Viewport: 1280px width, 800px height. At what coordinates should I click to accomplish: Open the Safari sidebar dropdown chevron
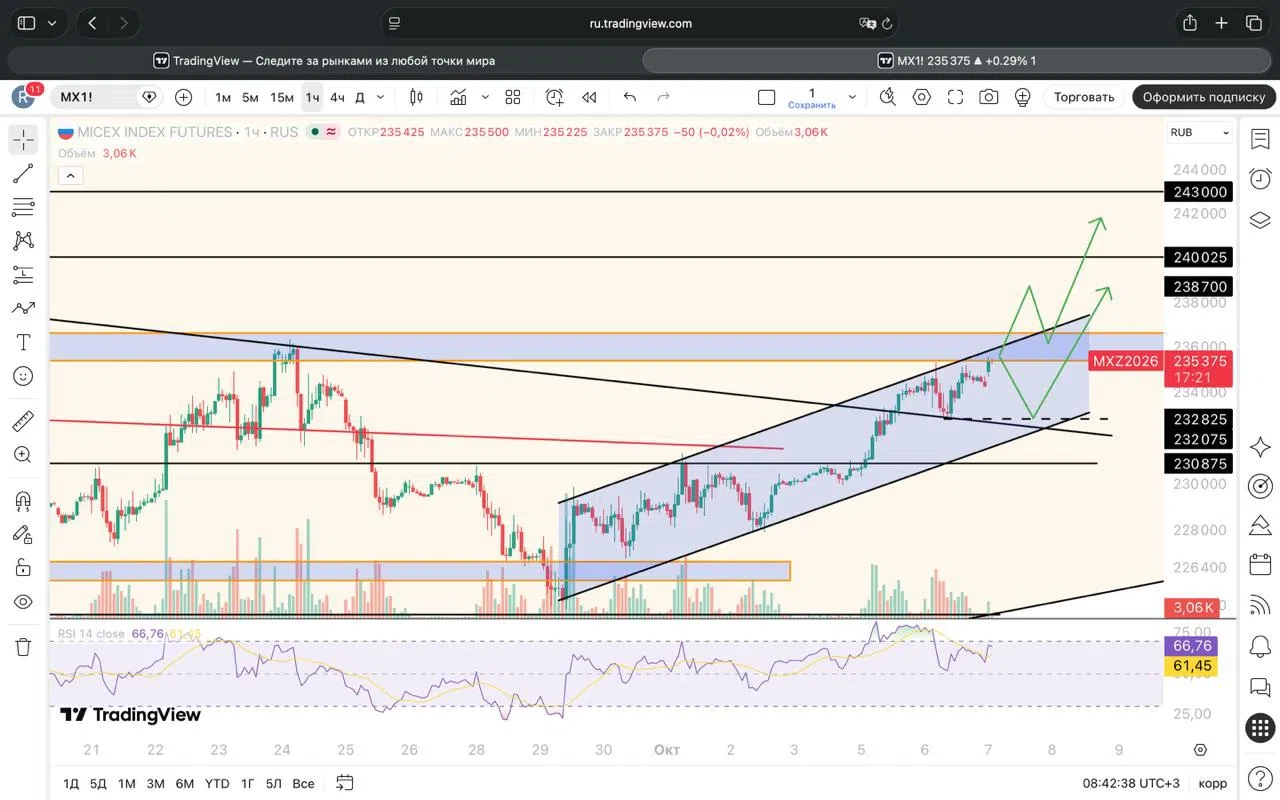click(x=51, y=23)
